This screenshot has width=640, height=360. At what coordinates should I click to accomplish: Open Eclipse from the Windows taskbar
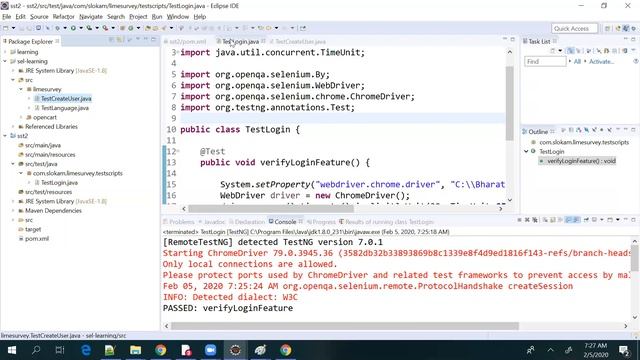tap(235, 350)
